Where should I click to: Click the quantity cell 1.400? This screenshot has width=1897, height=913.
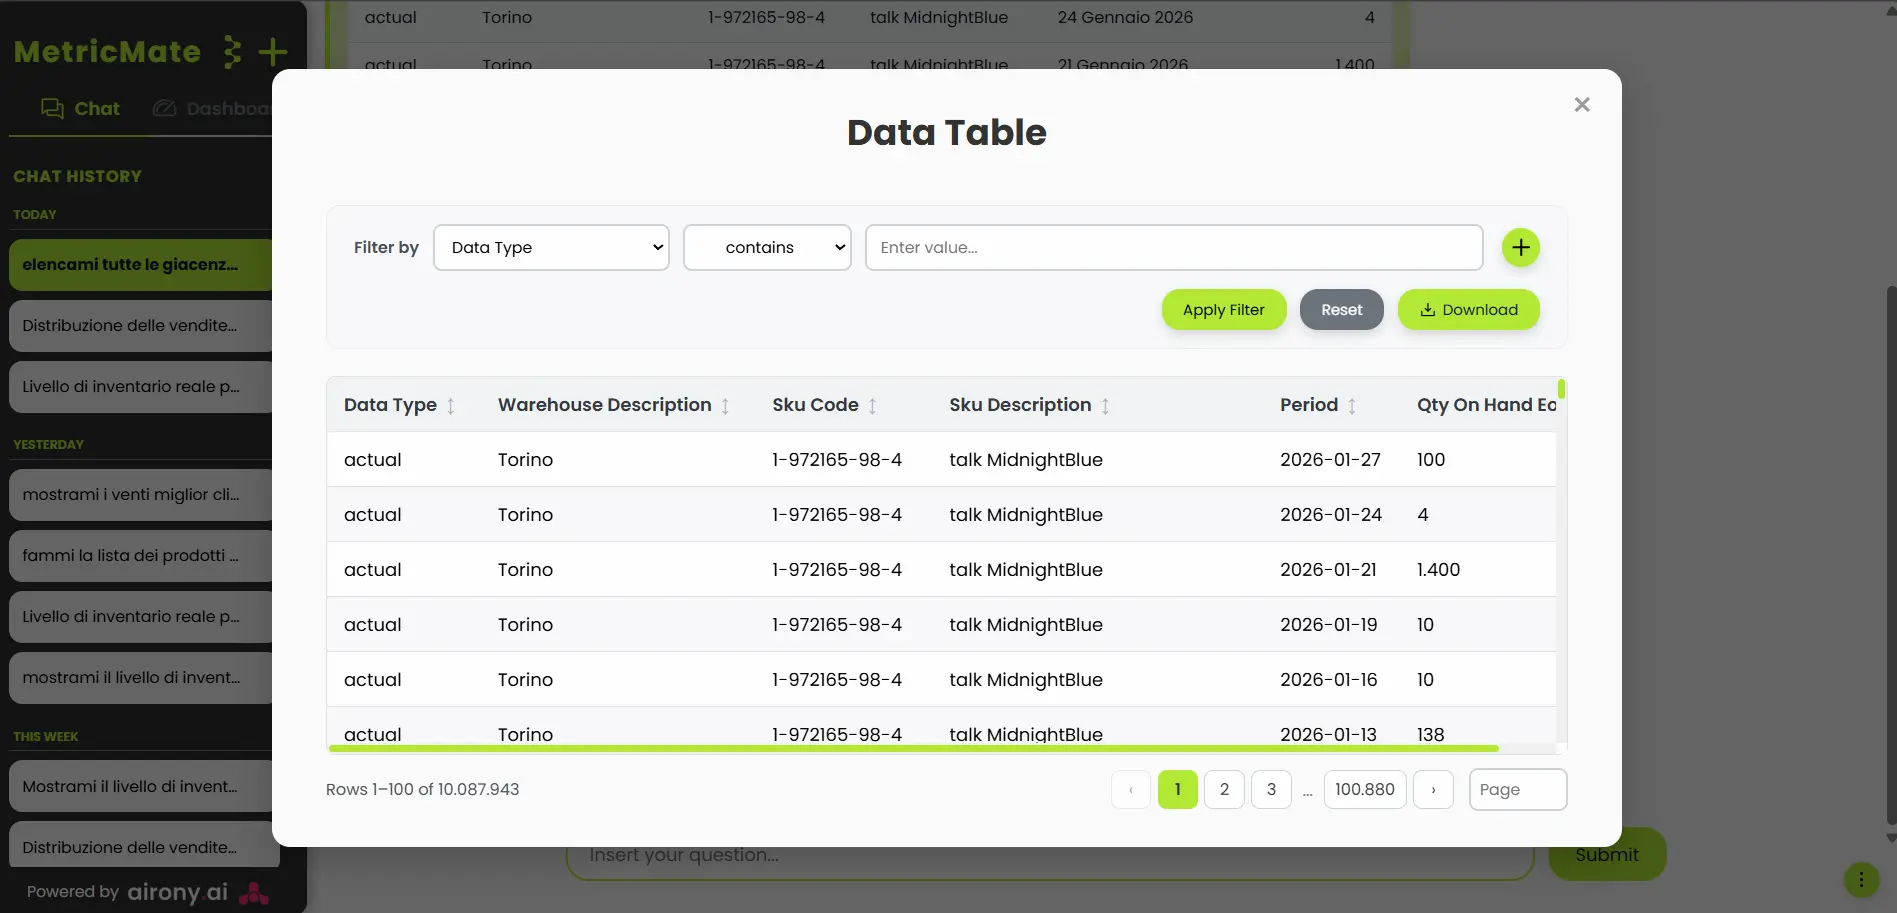tap(1438, 570)
